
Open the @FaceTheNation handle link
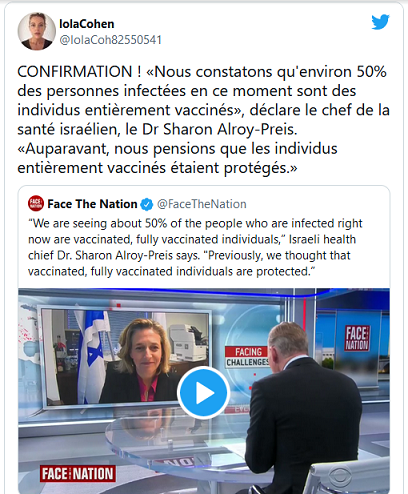pos(202,204)
